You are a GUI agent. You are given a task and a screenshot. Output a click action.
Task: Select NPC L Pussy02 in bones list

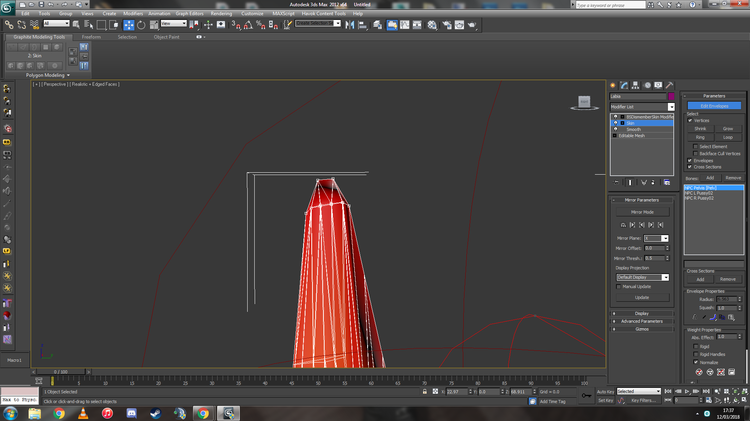click(x=699, y=193)
